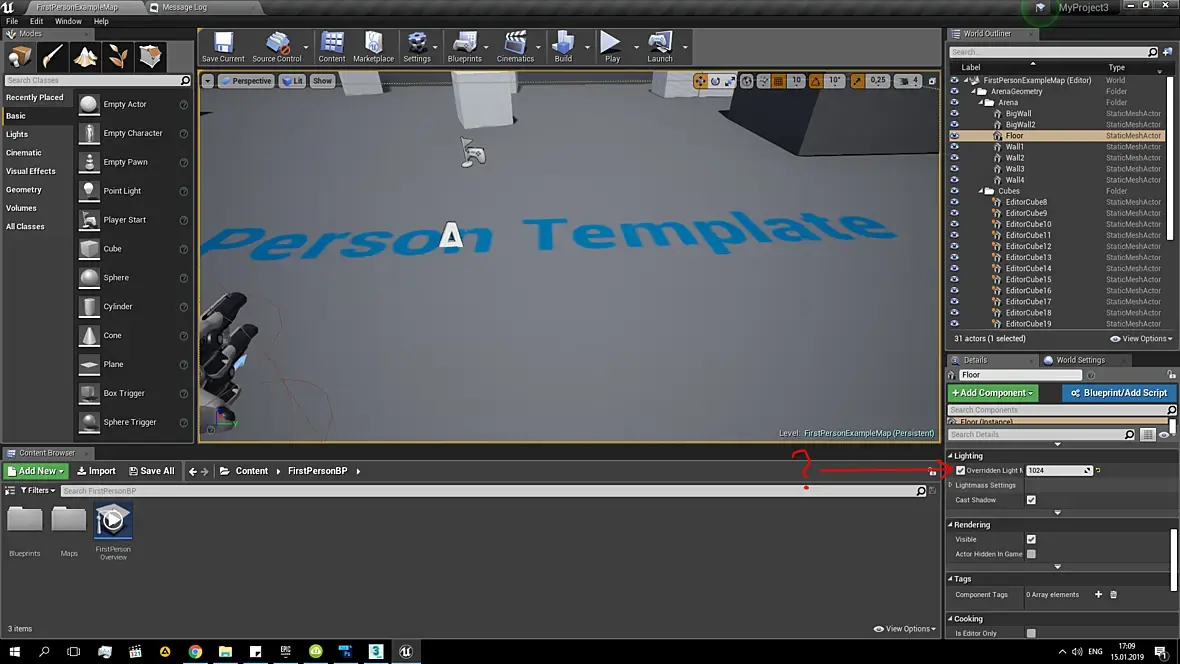Open Play options dropdown arrow
This screenshot has width=1180, height=664.
point(636,47)
